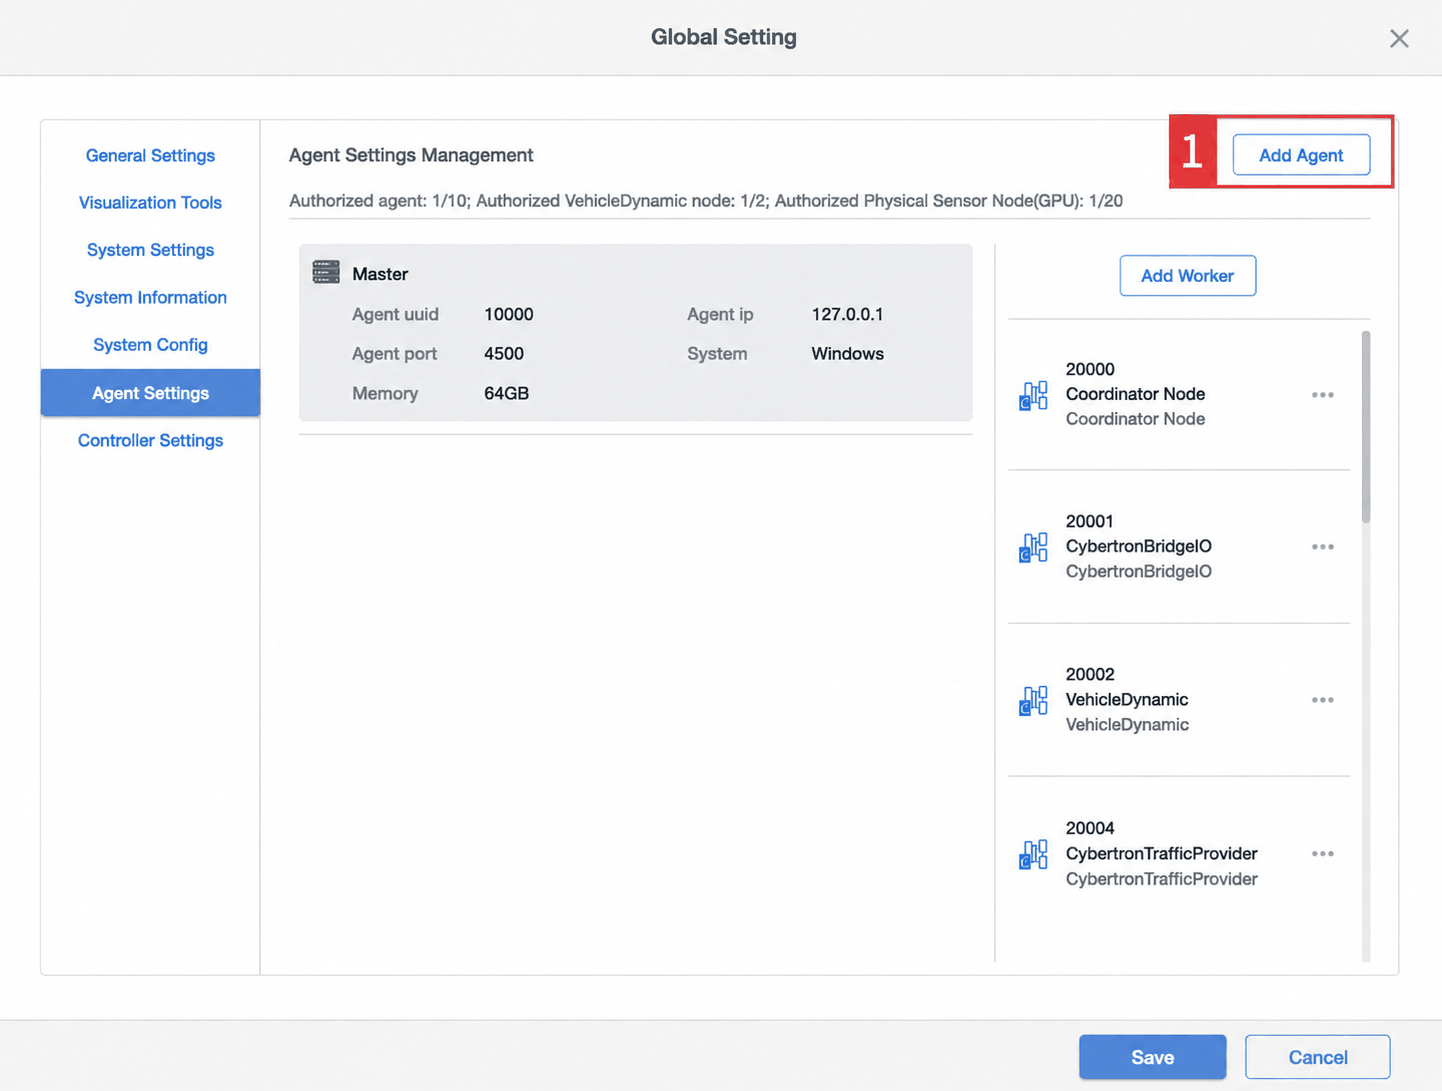1442x1091 pixels.
Task: Click the authorized agent summary line
Action: click(706, 201)
